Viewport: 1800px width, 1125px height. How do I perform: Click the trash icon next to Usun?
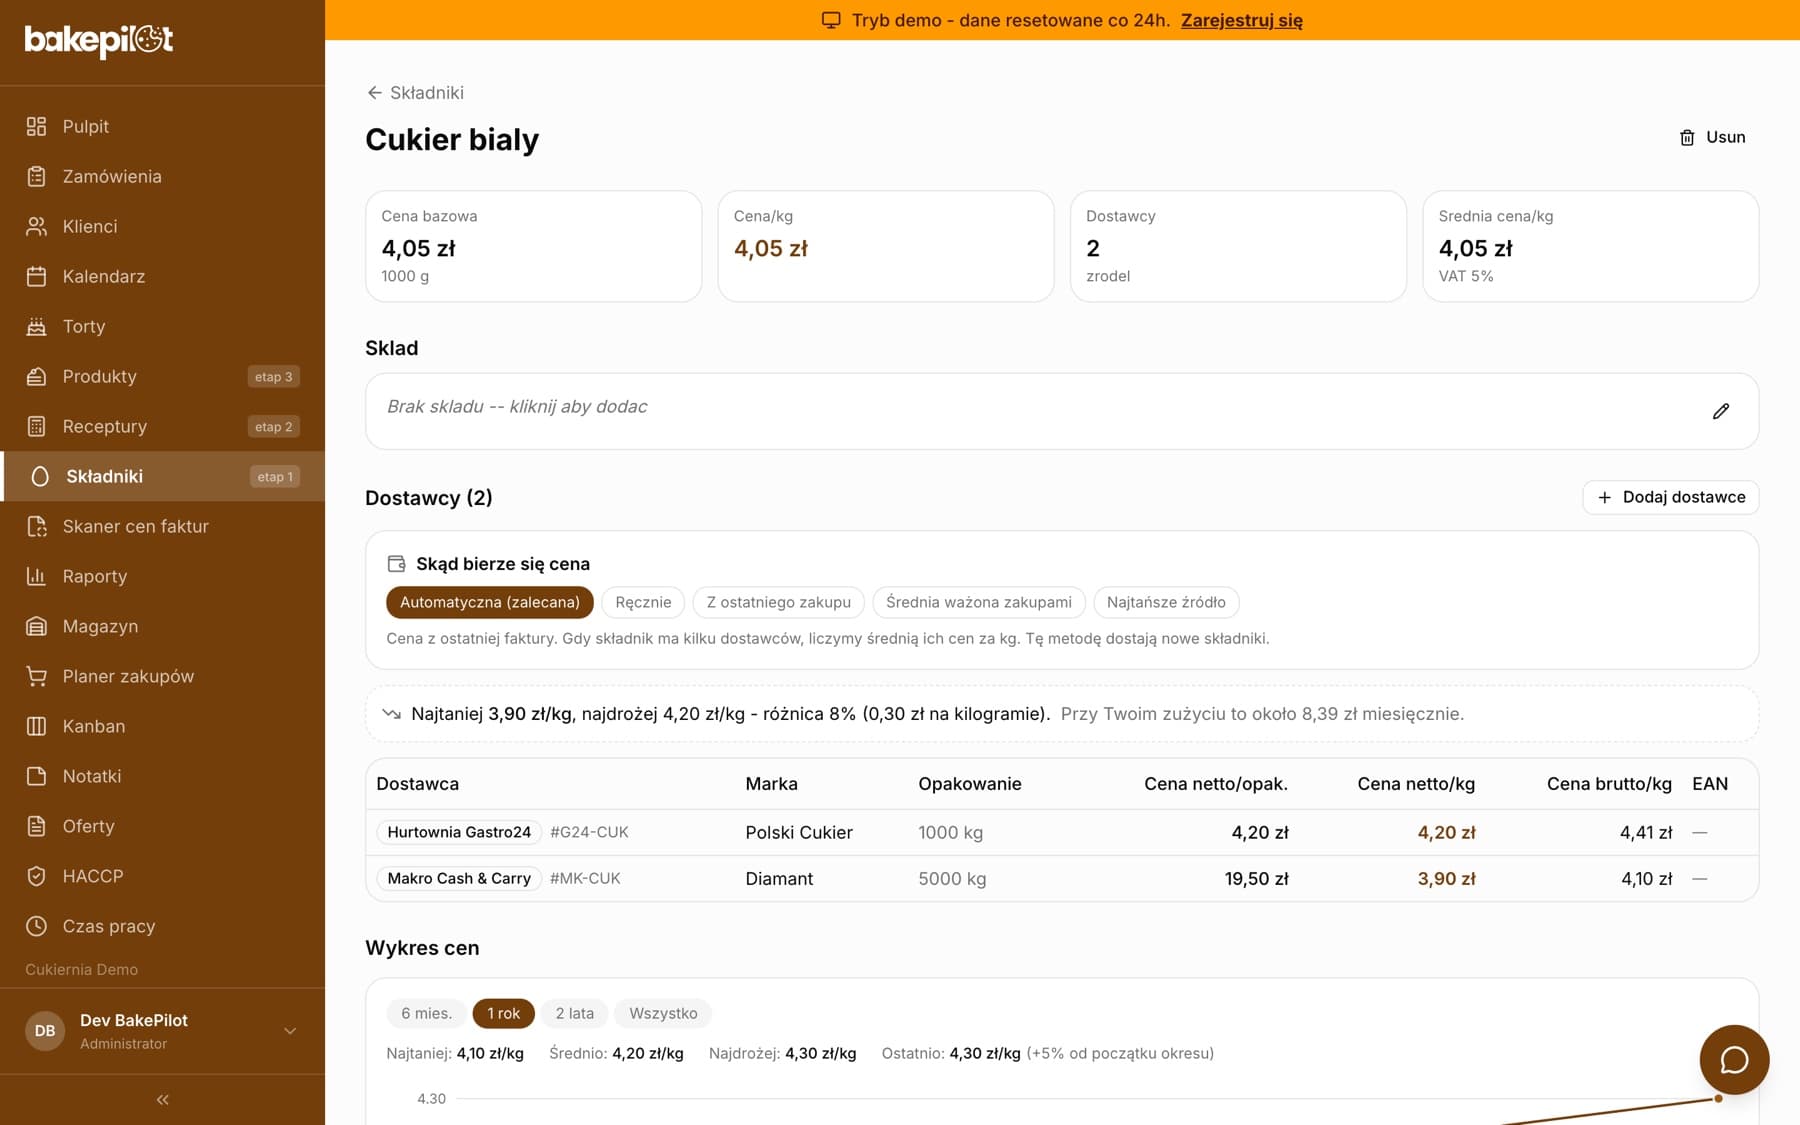(x=1687, y=137)
